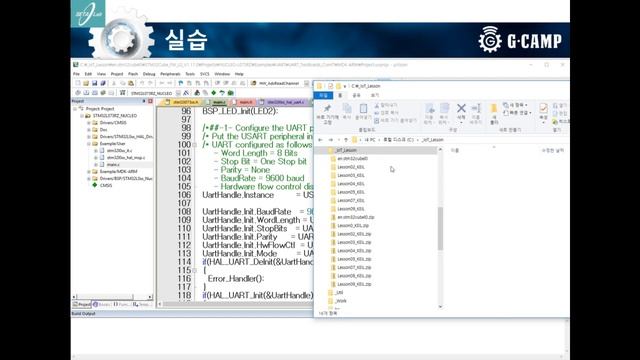Select Lesson04_KEIL.zip in Explorer tree
Viewport: 640px width, 360px height.
[353, 251]
